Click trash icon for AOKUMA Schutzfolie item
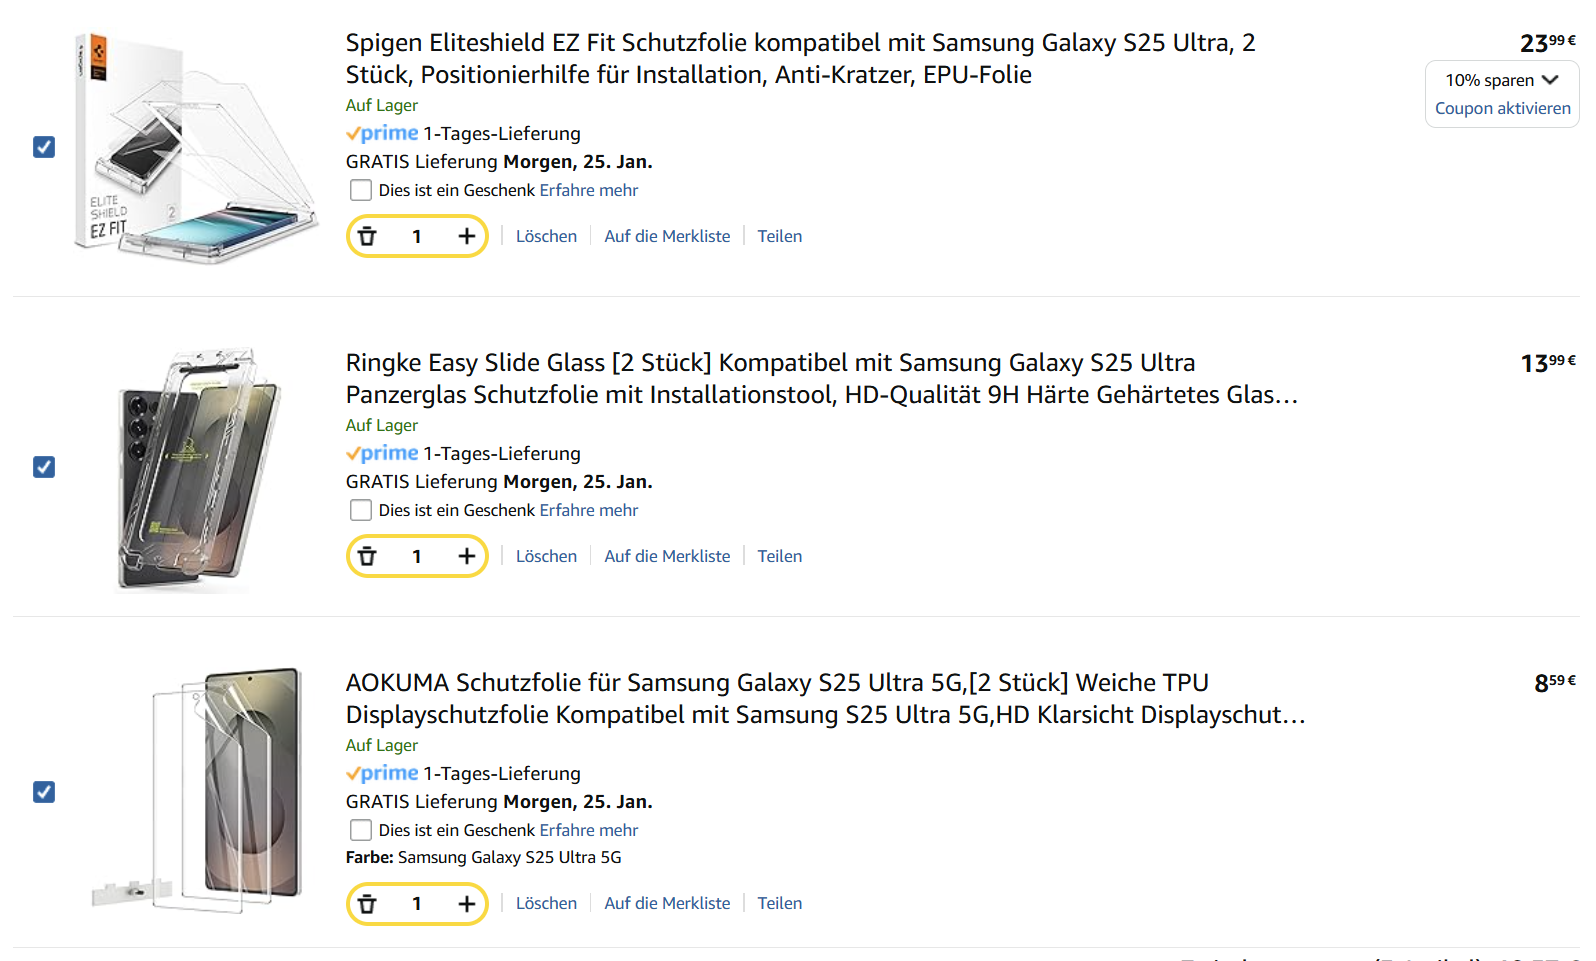 (367, 904)
